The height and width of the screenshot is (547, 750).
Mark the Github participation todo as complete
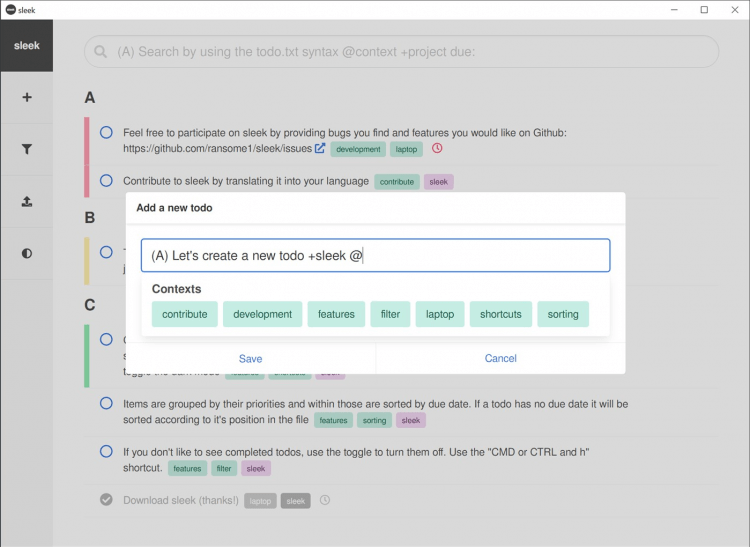click(106, 132)
